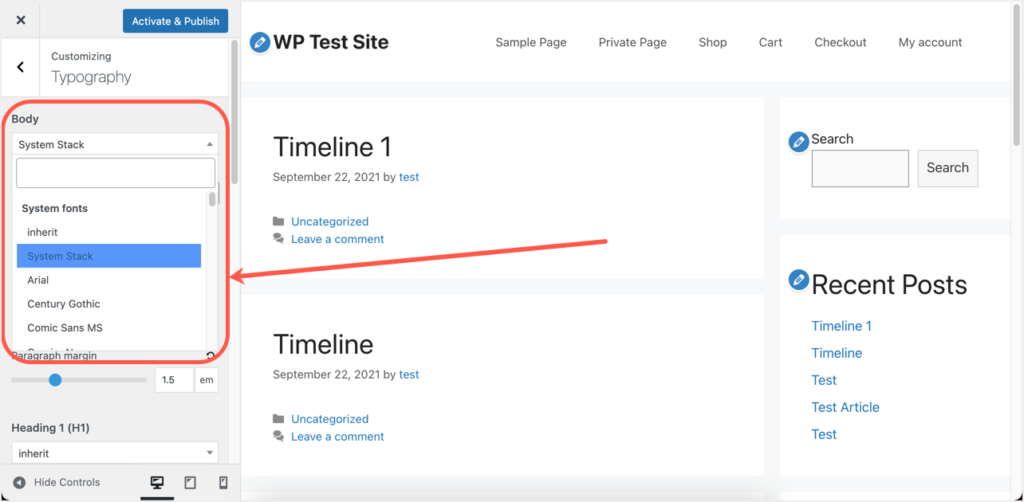Open the Body font System Stack dropdown
This screenshot has width=1024, height=502.
pos(115,144)
